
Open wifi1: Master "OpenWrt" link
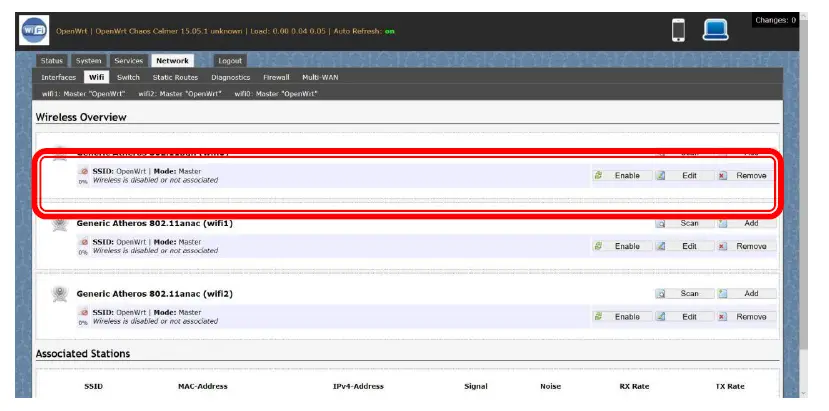coord(84,94)
